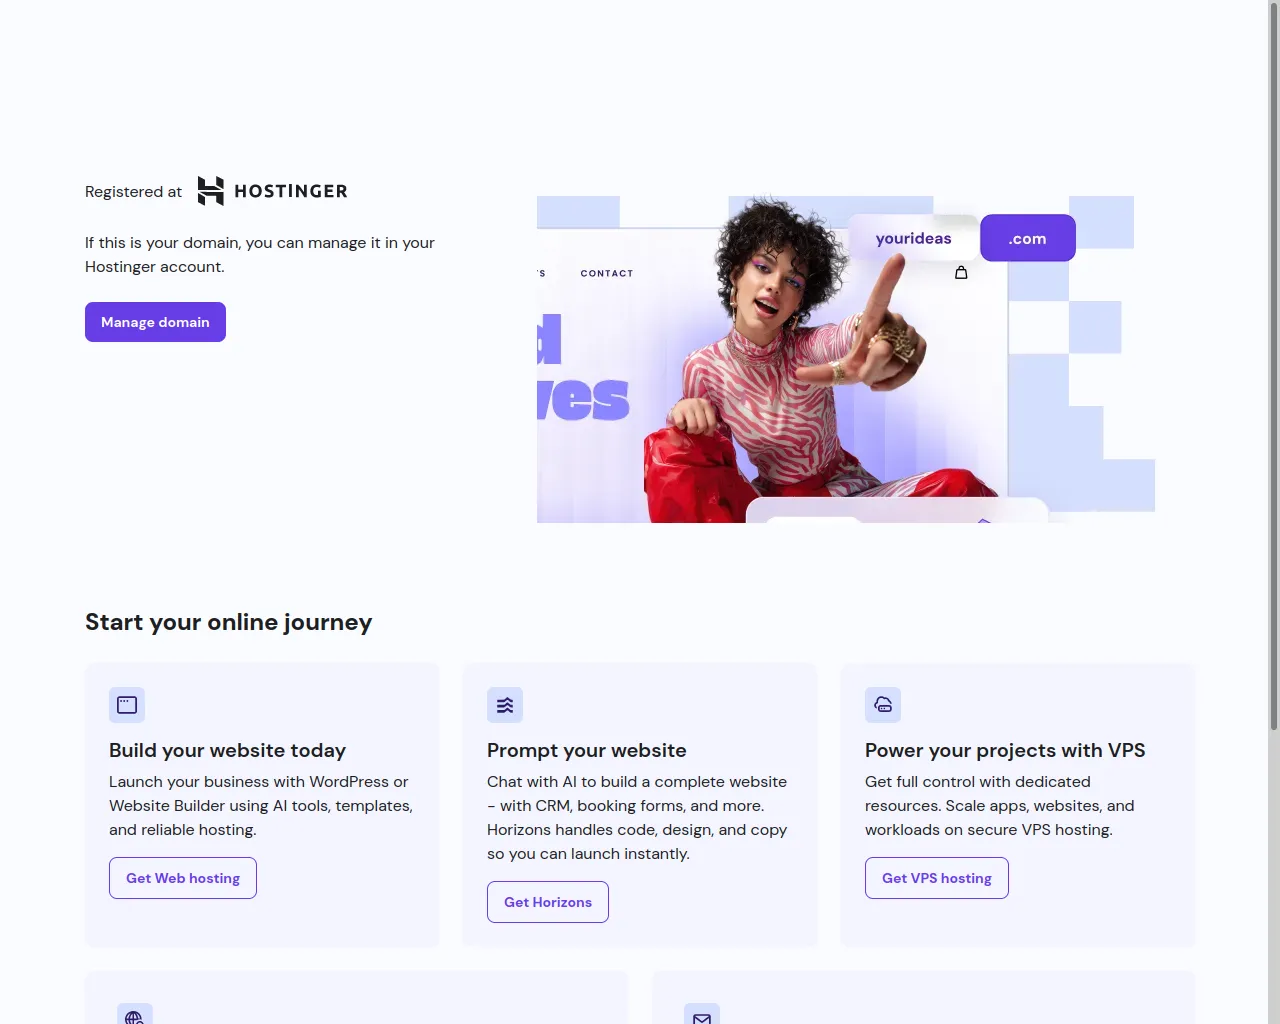Screen dimensions: 1280x1024
Task: Click the HOSTINGER wordmark text
Action: pos(291,191)
